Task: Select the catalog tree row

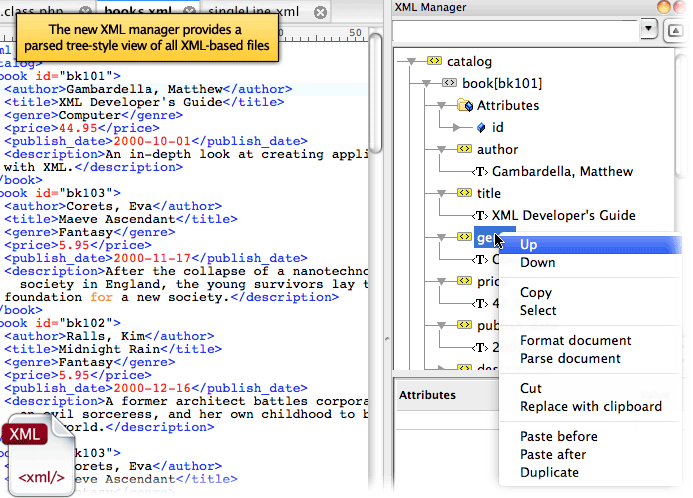Action: click(469, 61)
